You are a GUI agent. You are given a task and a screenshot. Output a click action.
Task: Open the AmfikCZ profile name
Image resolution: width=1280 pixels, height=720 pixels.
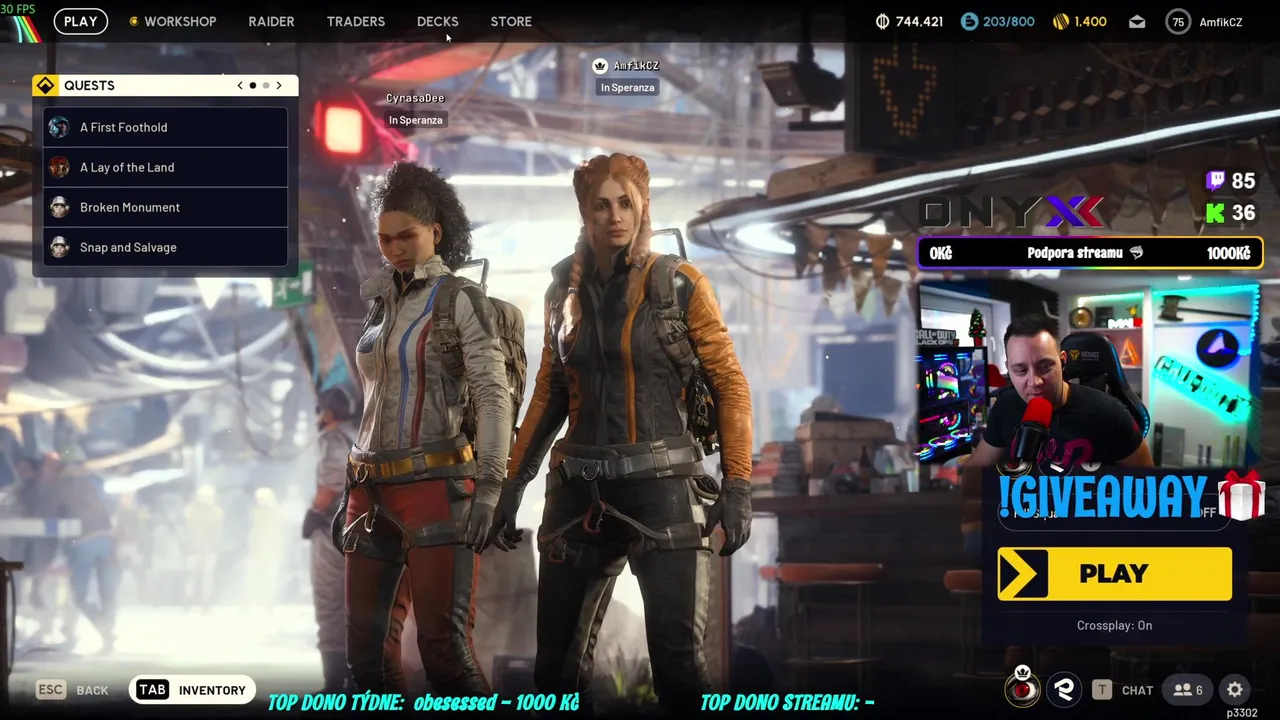point(1220,22)
